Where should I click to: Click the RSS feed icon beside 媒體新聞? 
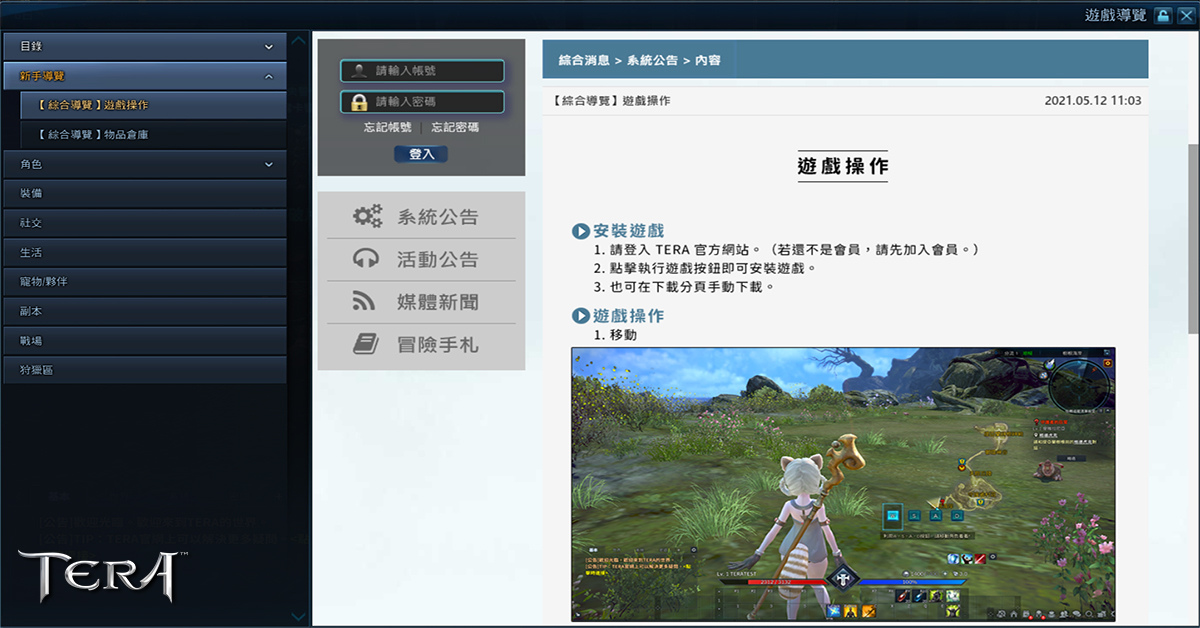[x=365, y=302]
